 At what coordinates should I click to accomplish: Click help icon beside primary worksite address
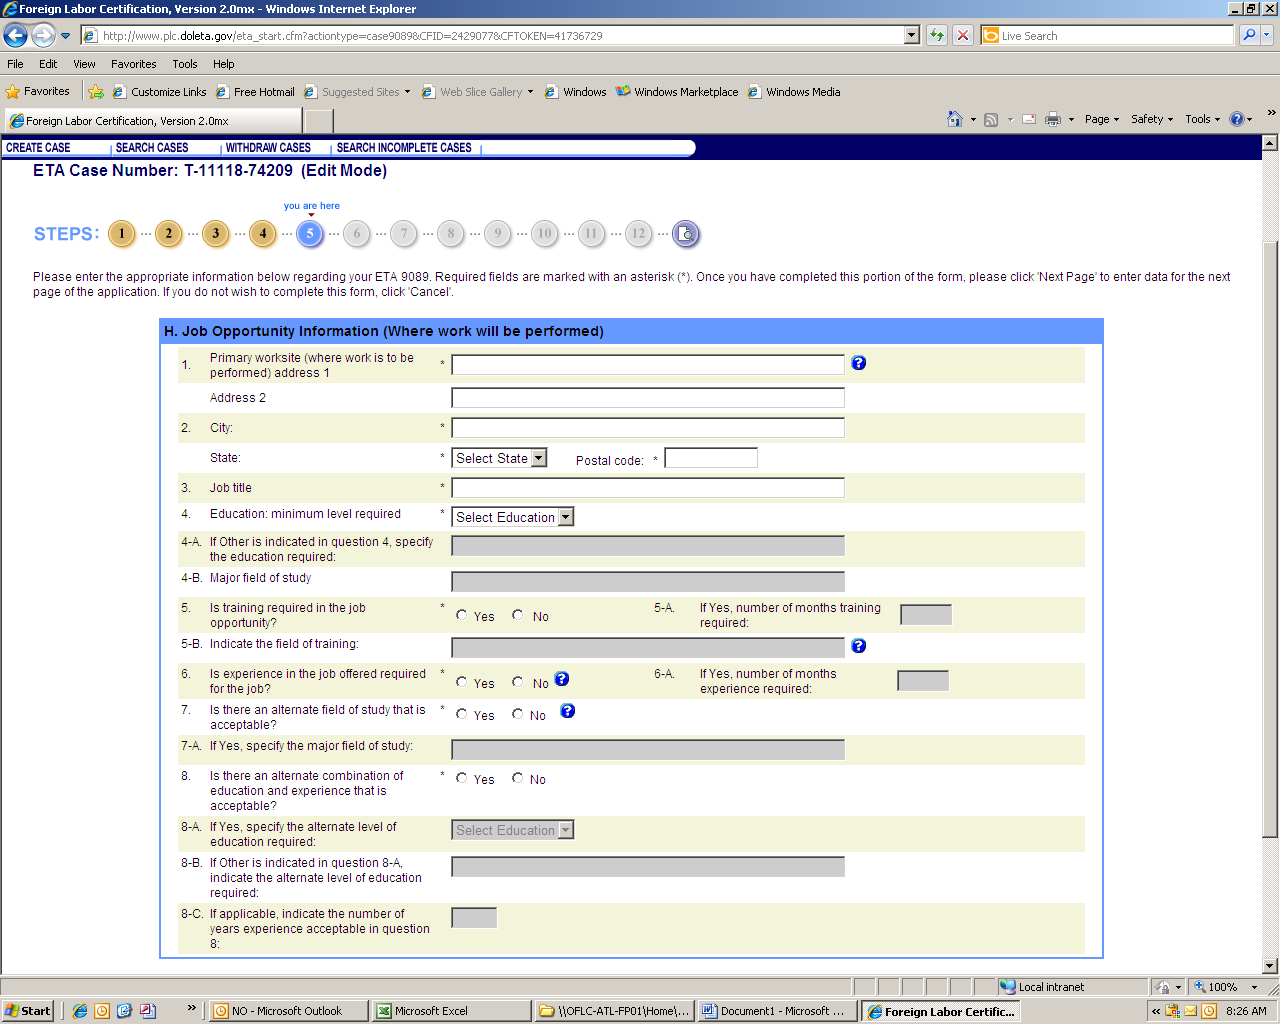858,363
